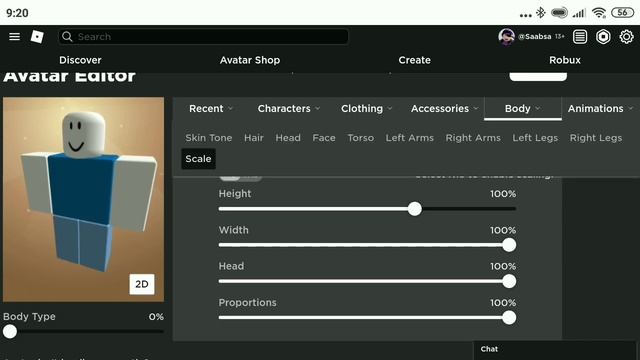Click the Height slider handle

click(415, 209)
